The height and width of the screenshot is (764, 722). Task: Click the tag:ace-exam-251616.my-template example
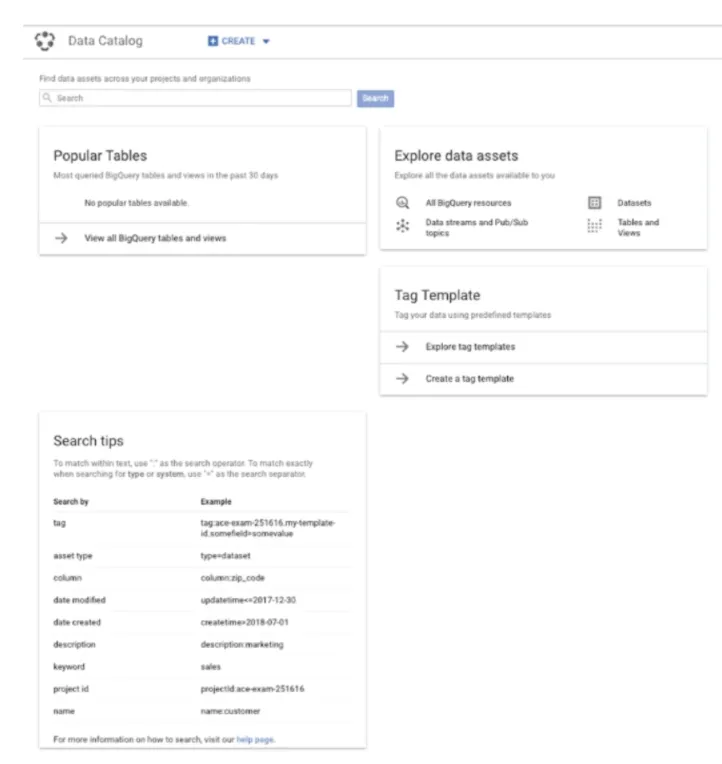pyautogui.click(x=268, y=528)
